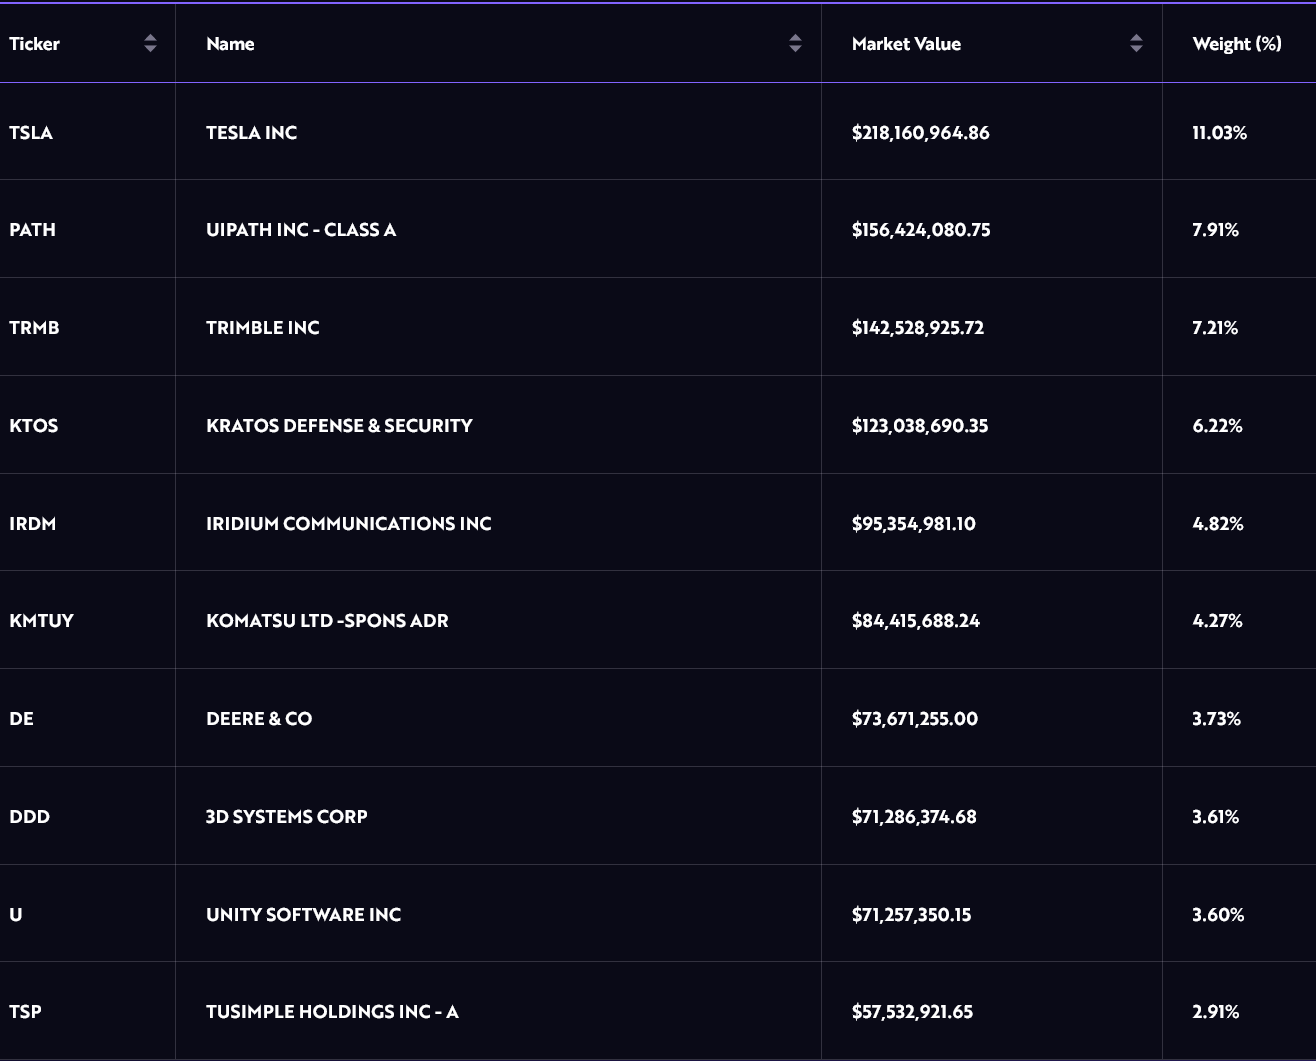The height and width of the screenshot is (1061, 1316).
Task: Click the Weight (%) column header
Action: (1237, 44)
